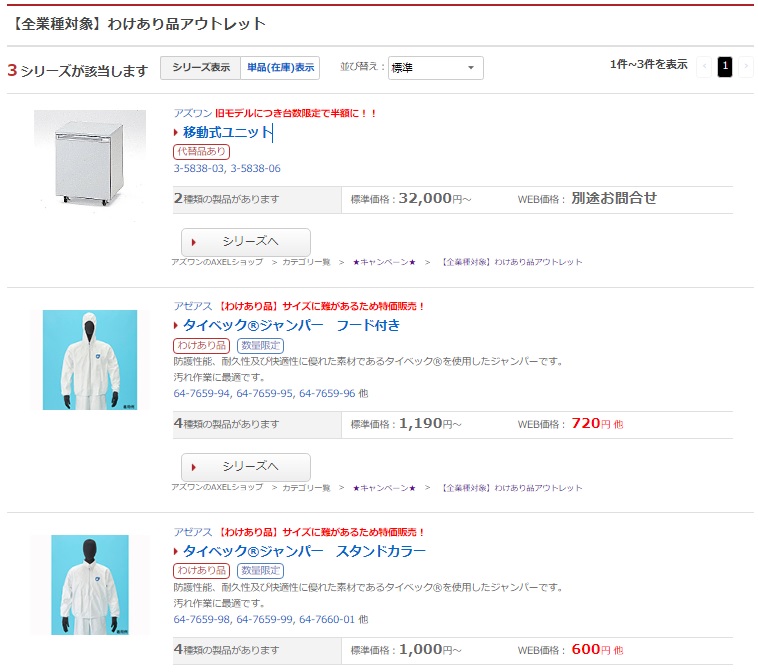This screenshot has width=758, height=672.
Task: Click シリーズへ button for 移動式ユニット
Action: pos(246,242)
